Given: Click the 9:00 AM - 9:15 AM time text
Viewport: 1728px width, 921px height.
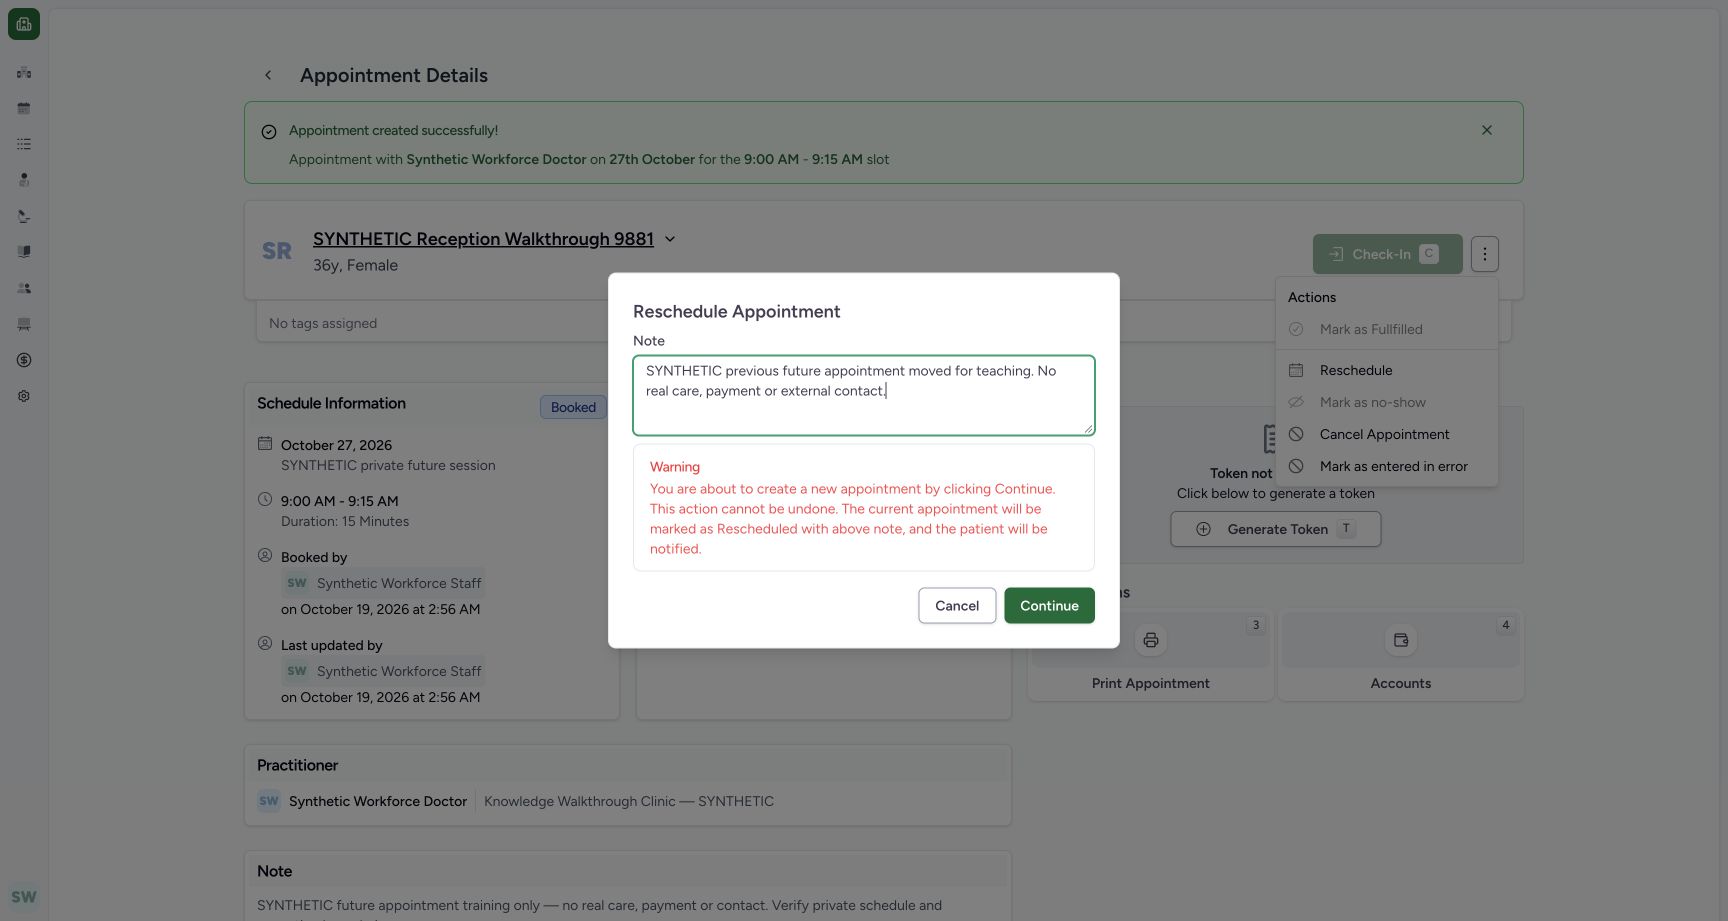Looking at the screenshot, I should pos(340,501).
